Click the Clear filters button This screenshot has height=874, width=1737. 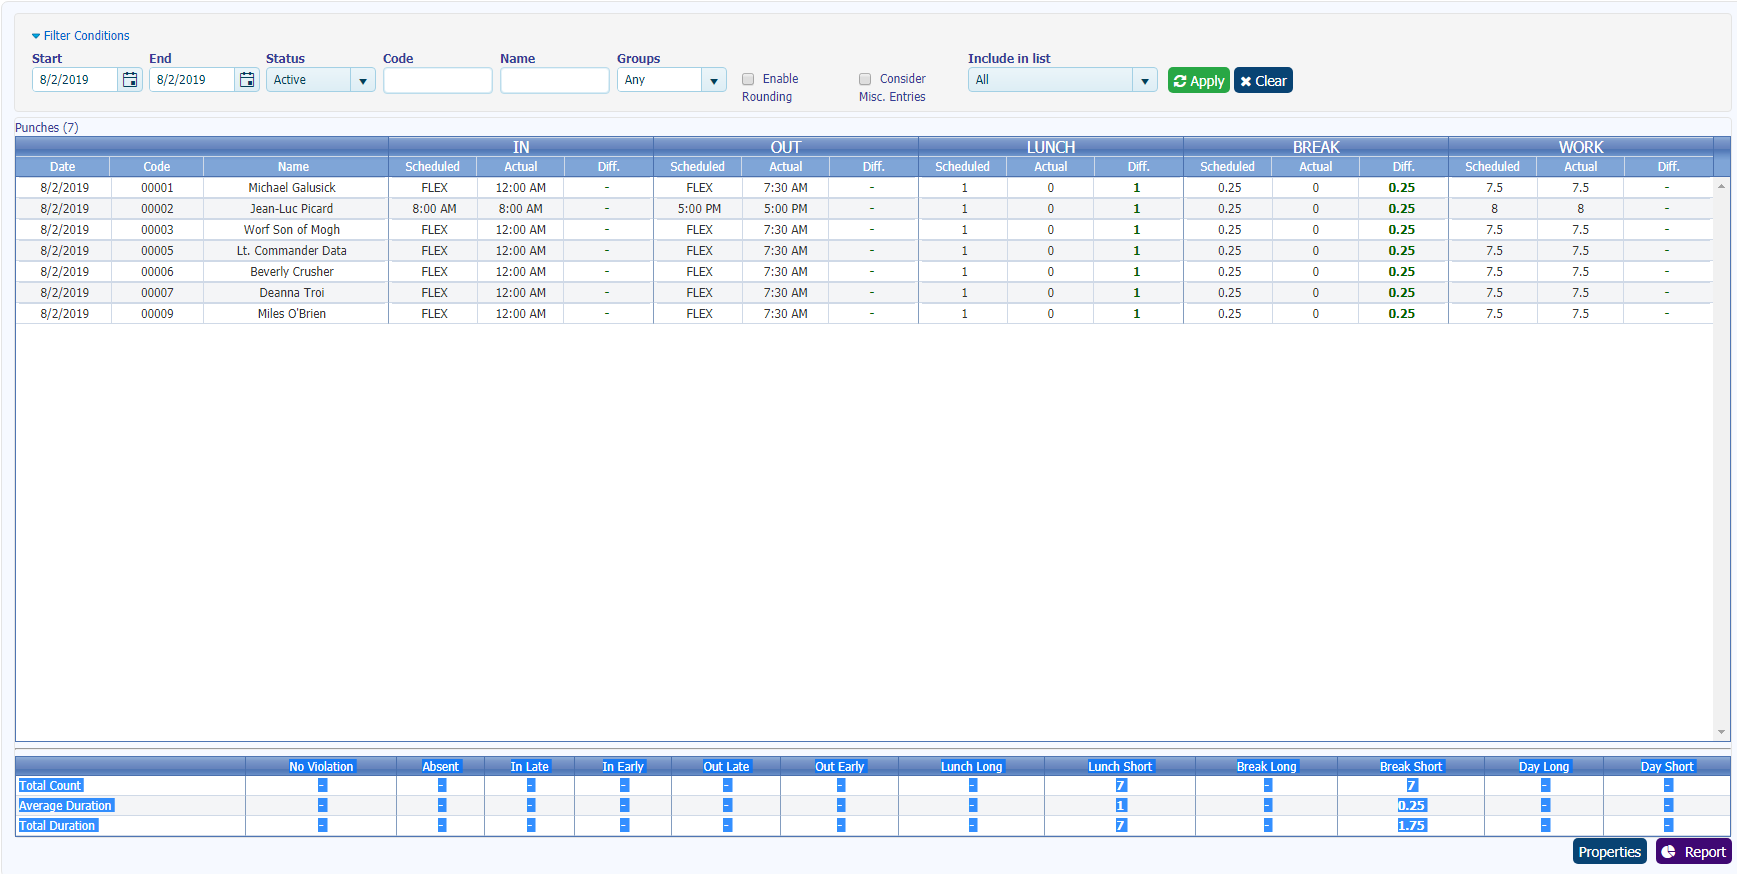(1263, 81)
